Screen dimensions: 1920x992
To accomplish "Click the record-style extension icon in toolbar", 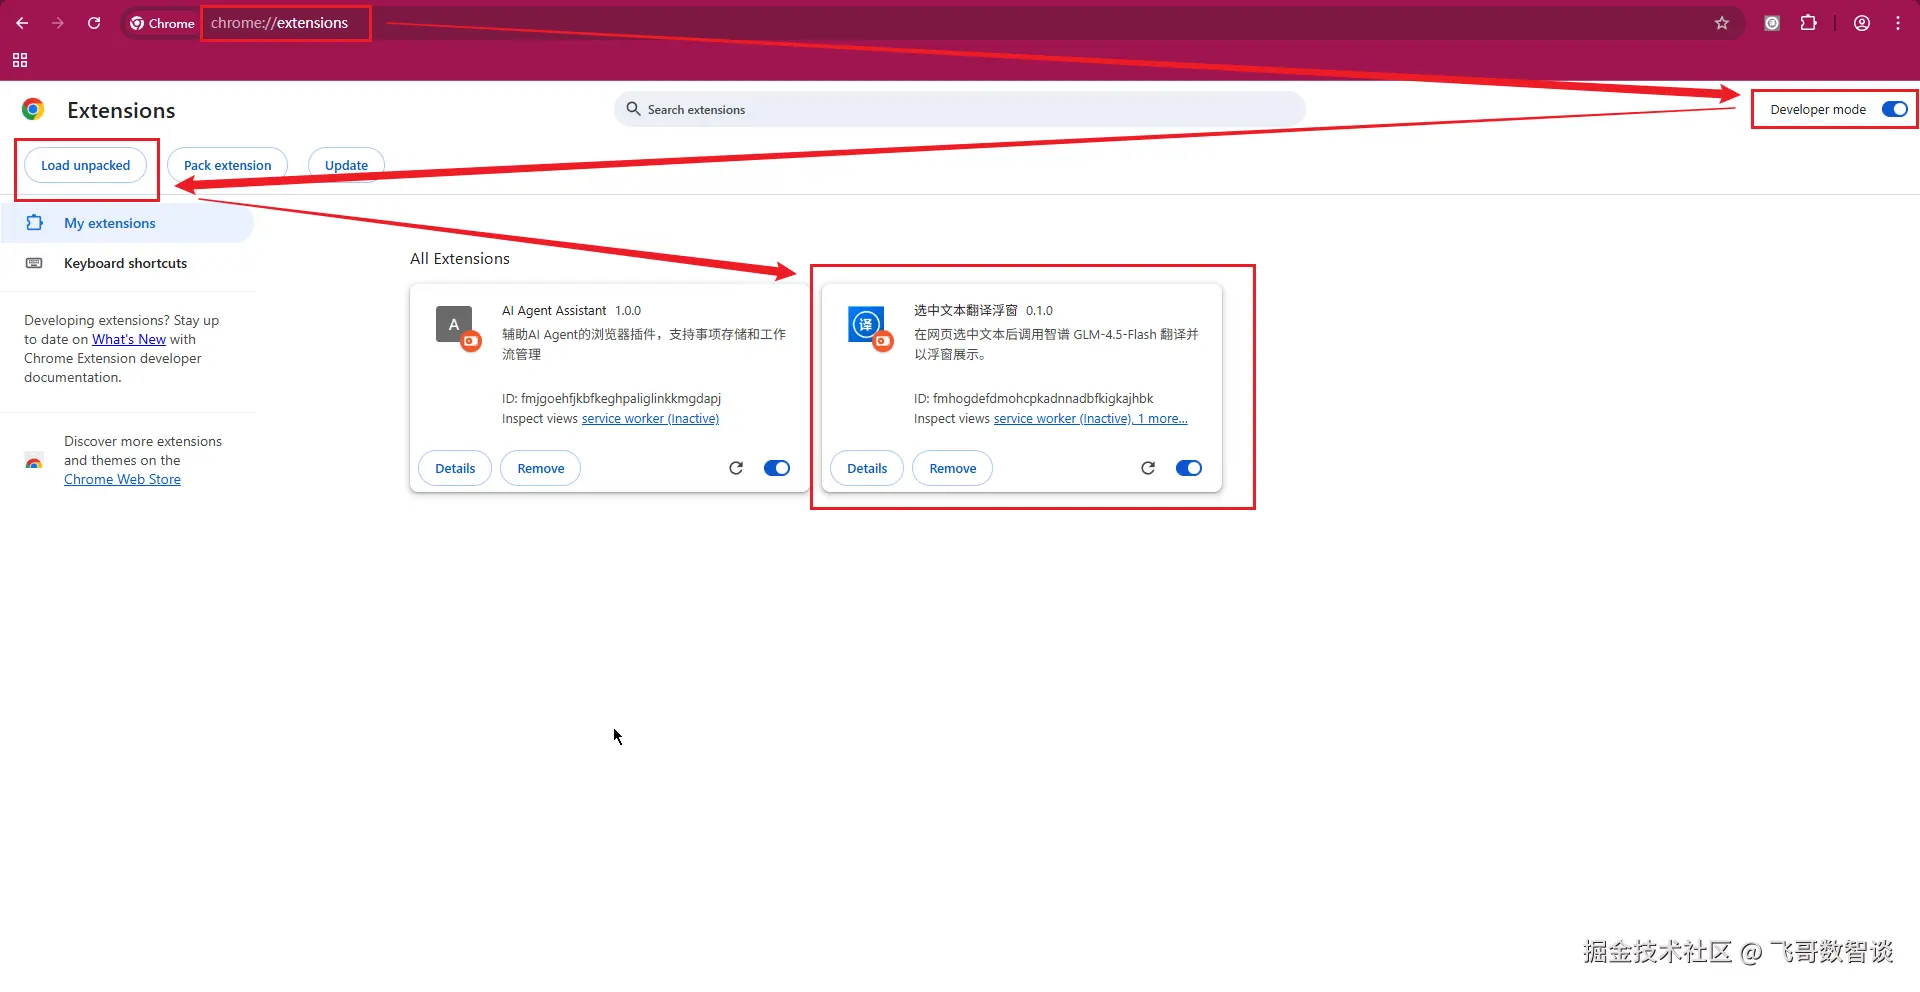I will pyautogui.click(x=1772, y=23).
